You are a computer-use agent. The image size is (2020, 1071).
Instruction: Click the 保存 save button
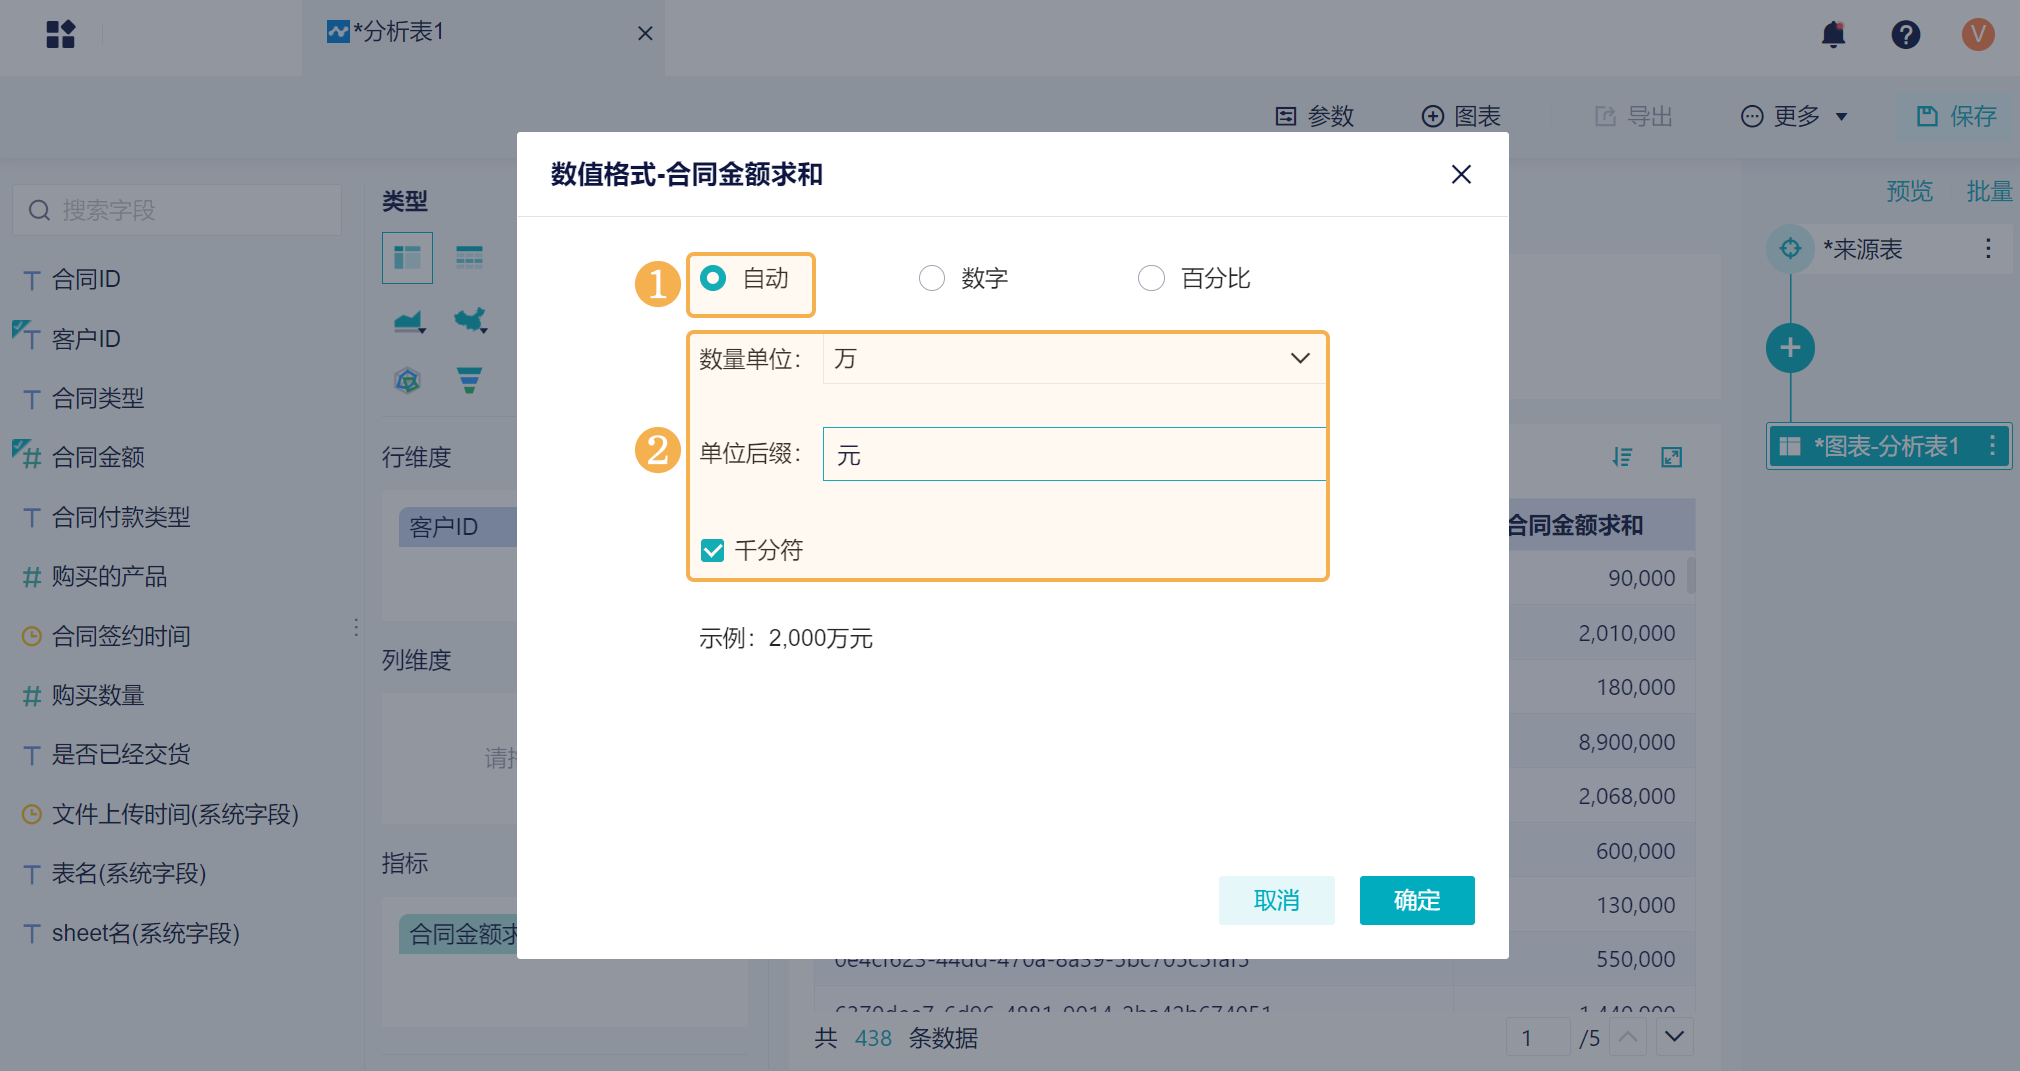(x=1957, y=116)
